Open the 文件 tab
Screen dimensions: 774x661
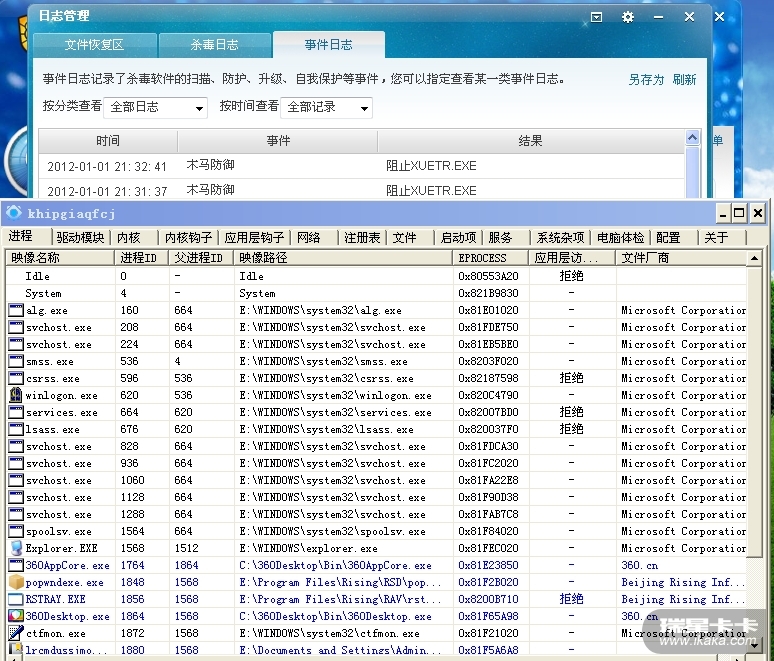(x=404, y=237)
